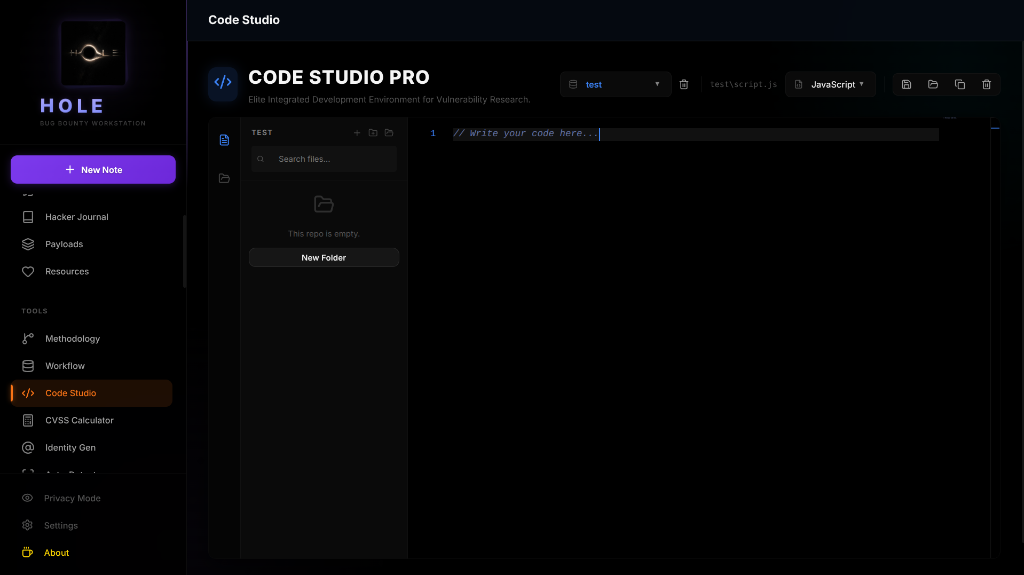
Task: Click the Payloads layers icon
Action: [x=28, y=244]
